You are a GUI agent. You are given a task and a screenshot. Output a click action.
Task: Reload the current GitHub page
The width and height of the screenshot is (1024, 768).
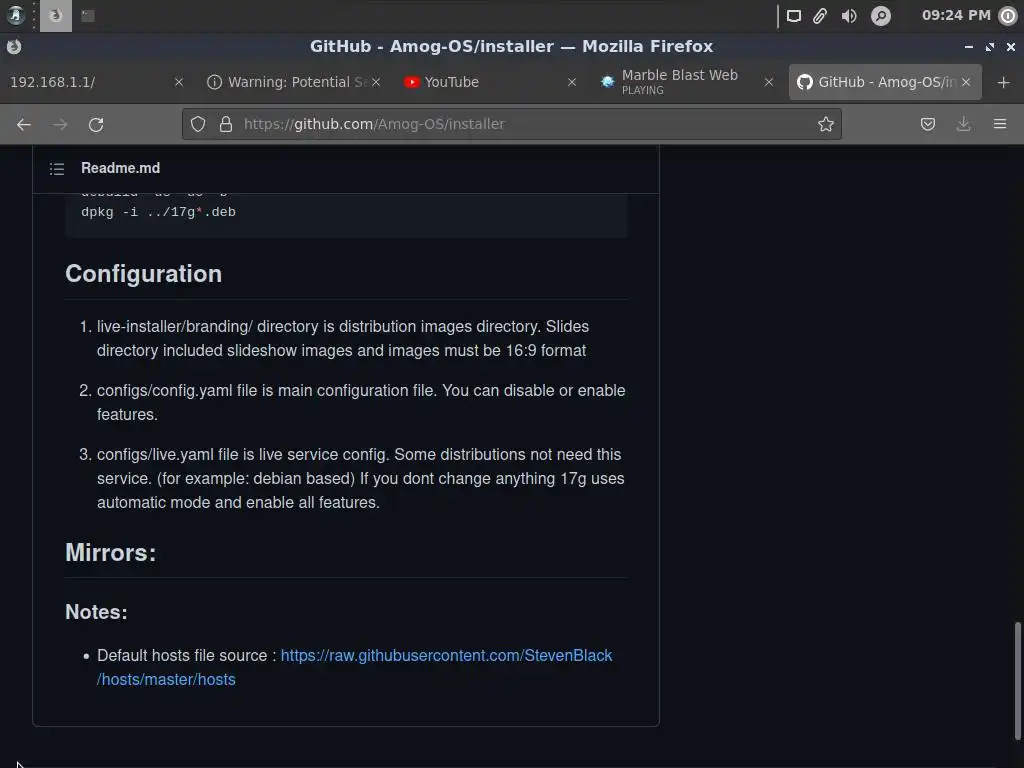[x=96, y=124]
